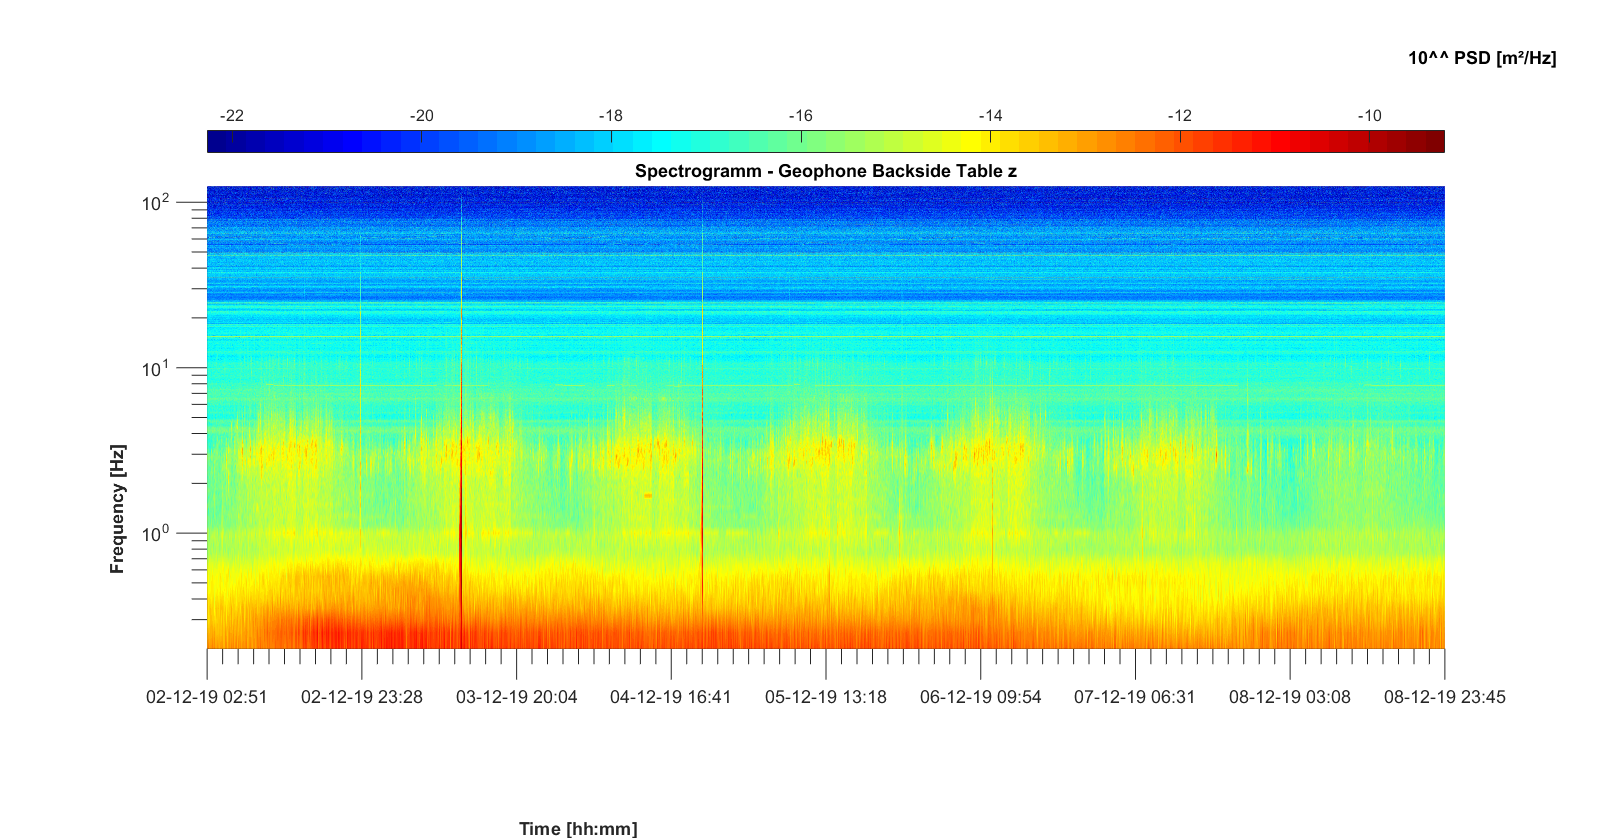Click the 'Time [hh:mm]' x-axis label

(x=578, y=828)
